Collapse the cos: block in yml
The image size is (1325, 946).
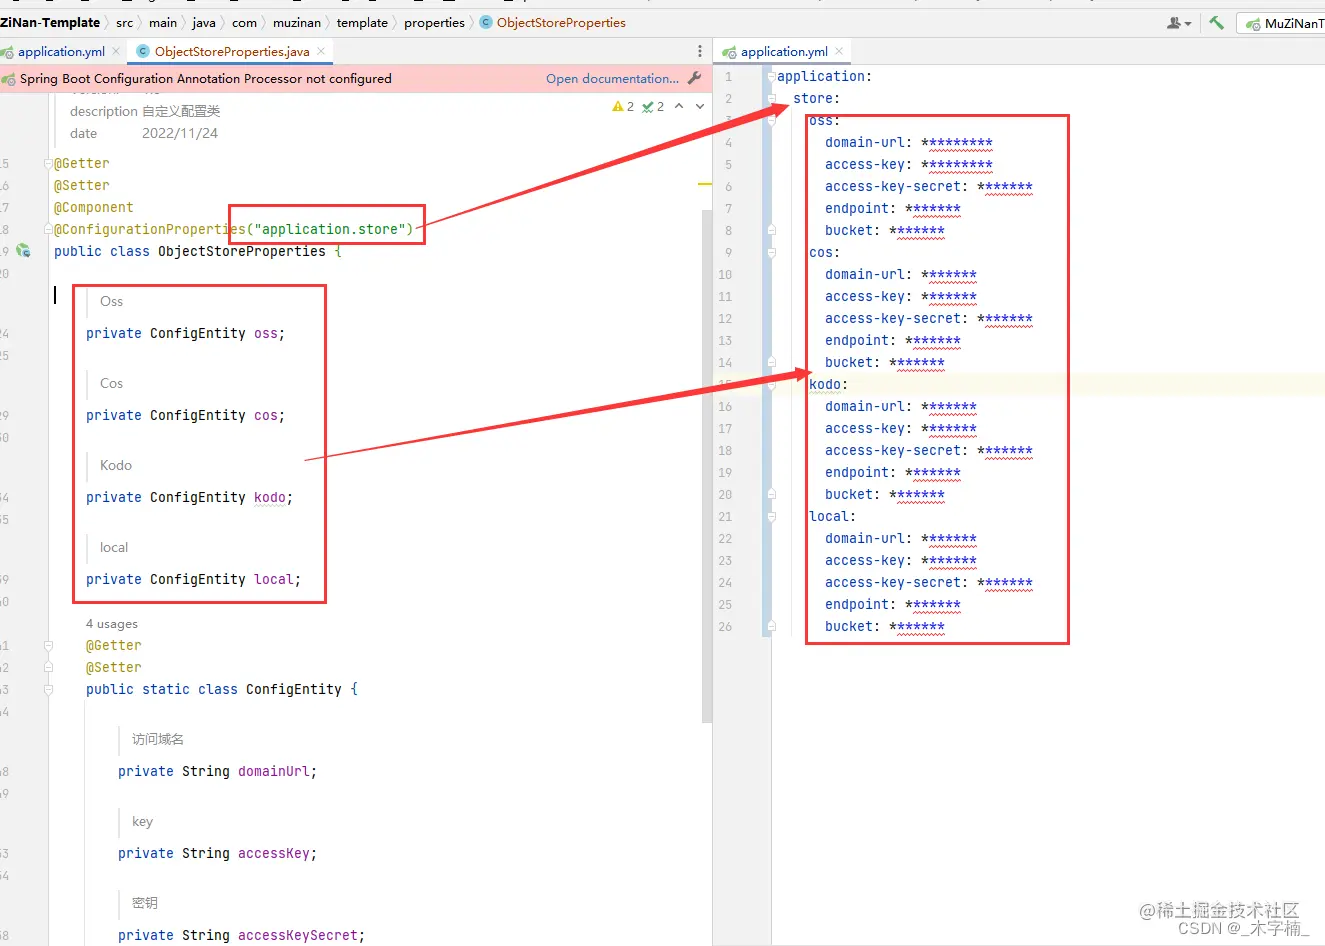click(x=771, y=252)
